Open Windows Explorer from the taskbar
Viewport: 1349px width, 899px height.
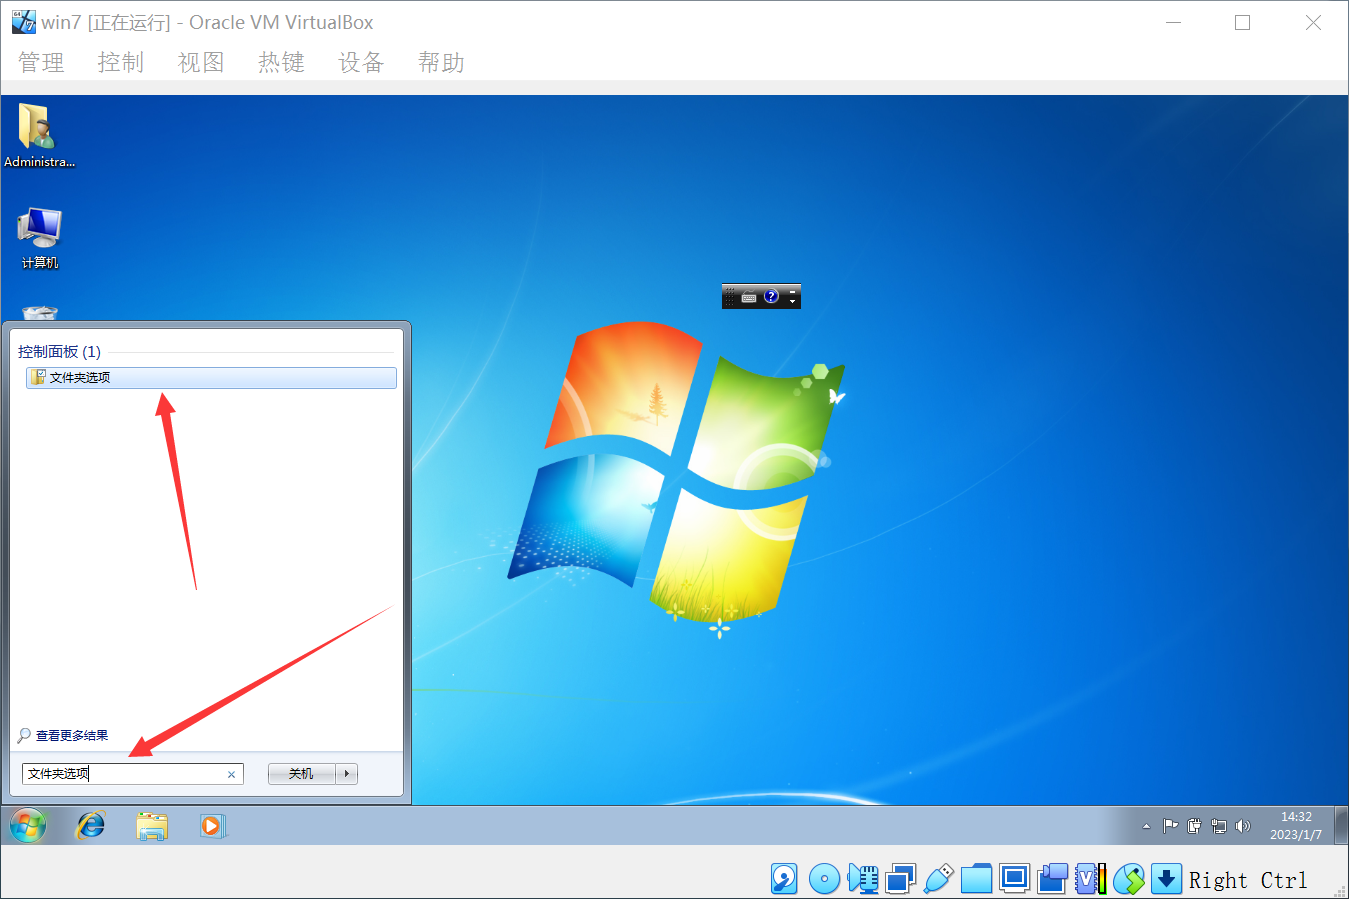152,826
